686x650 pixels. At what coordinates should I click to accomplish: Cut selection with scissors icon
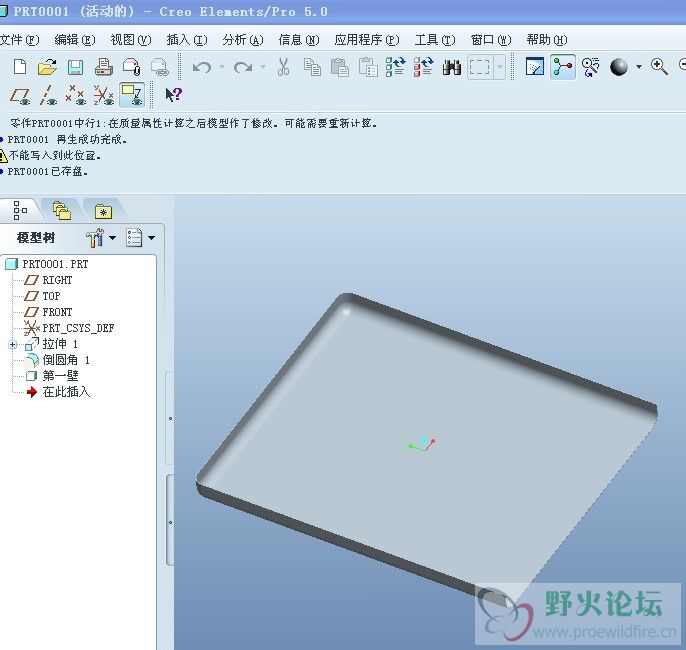pyautogui.click(x=284, y=67)
